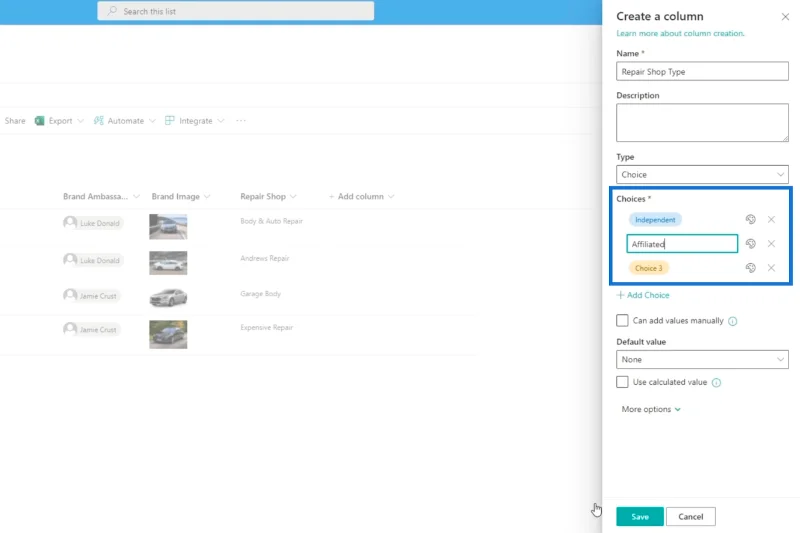This screenshot has width=800, height=533.
Task: Click the Share command
Action: pos(15,121)
